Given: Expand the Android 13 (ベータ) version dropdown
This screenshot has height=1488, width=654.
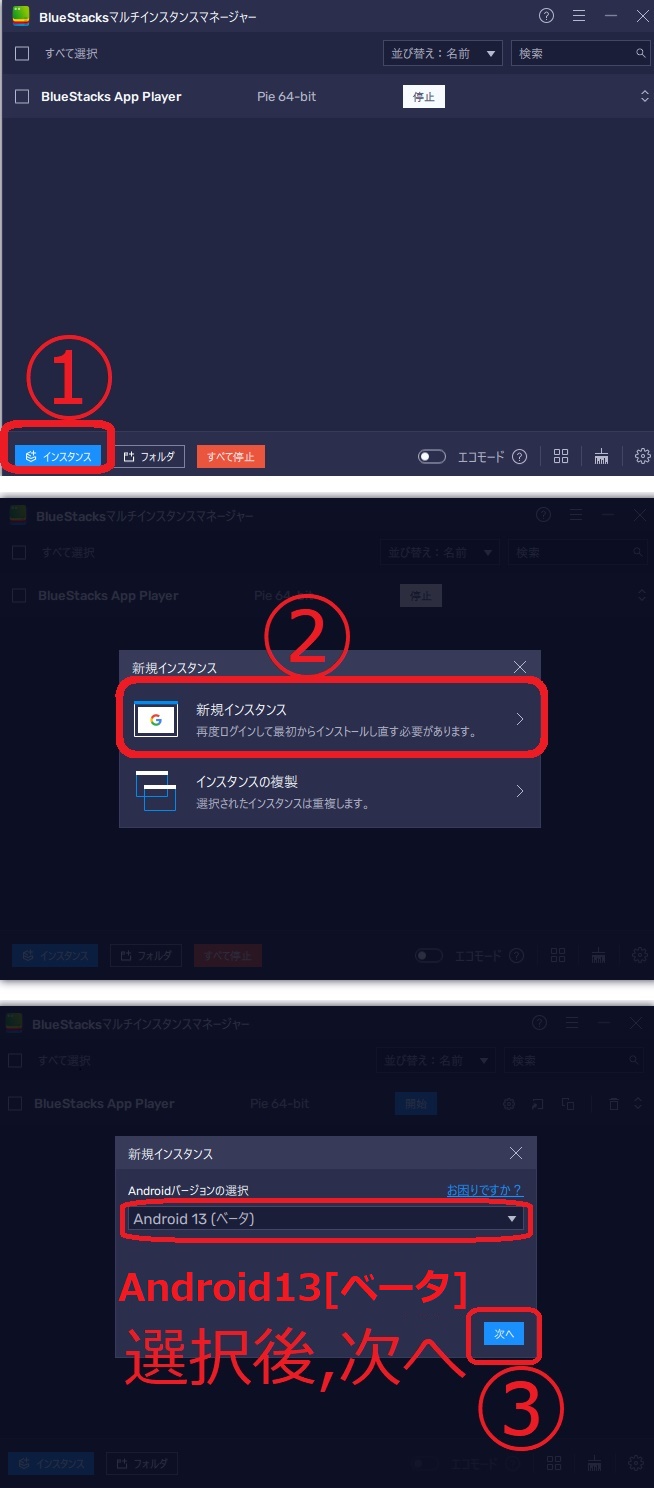Looking at the screenshot, I should pyautogui.click(x=326, y=1219).
